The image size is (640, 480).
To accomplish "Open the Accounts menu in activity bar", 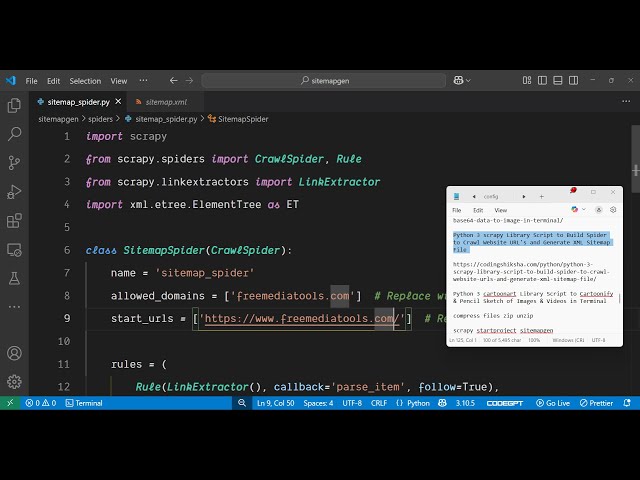I will pos(14,353).
